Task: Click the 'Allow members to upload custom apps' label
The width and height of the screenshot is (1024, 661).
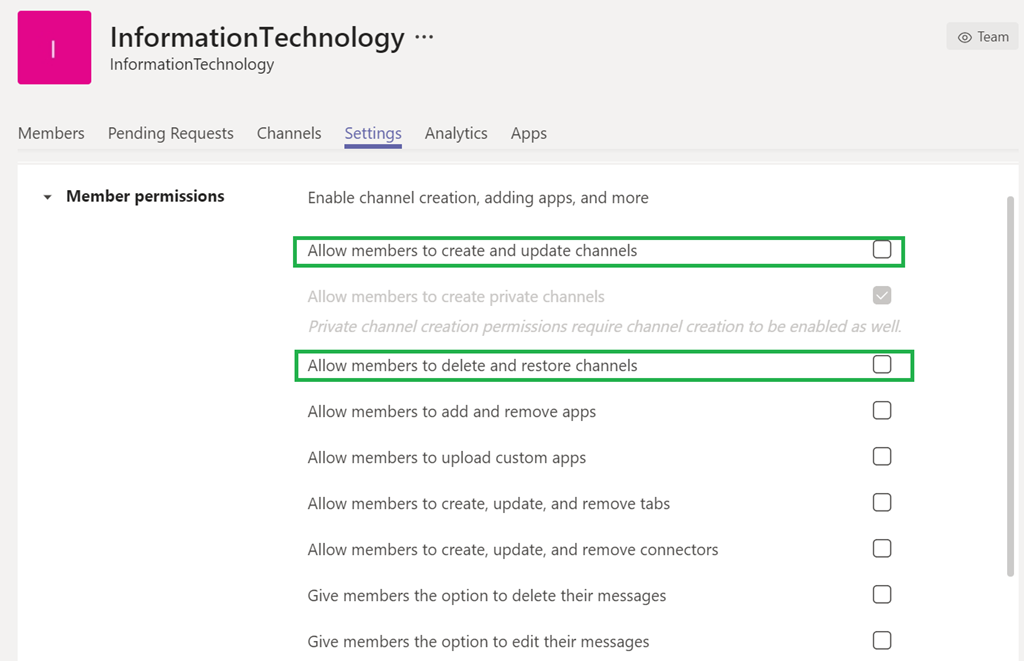Action: point(447,458)
